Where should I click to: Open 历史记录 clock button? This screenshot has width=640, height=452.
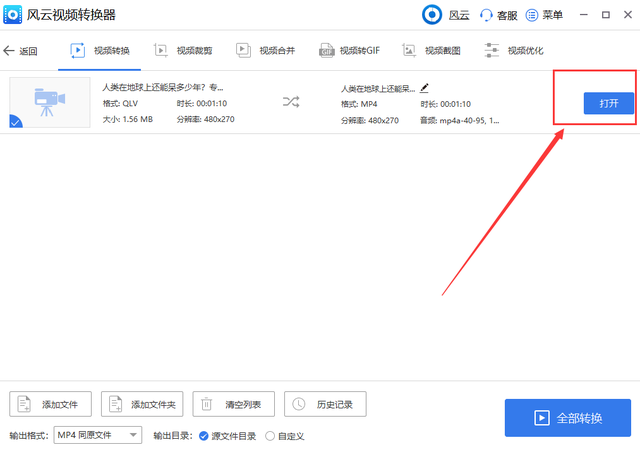click(x=325, y=404)
